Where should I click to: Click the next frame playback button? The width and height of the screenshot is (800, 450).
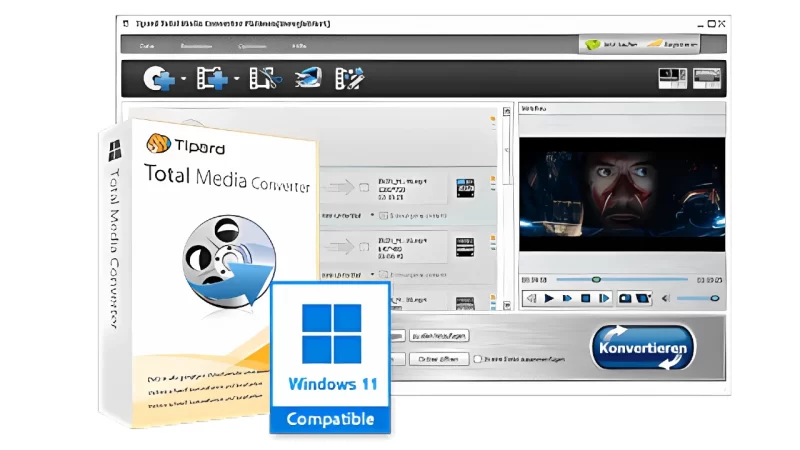pos(604,298)
